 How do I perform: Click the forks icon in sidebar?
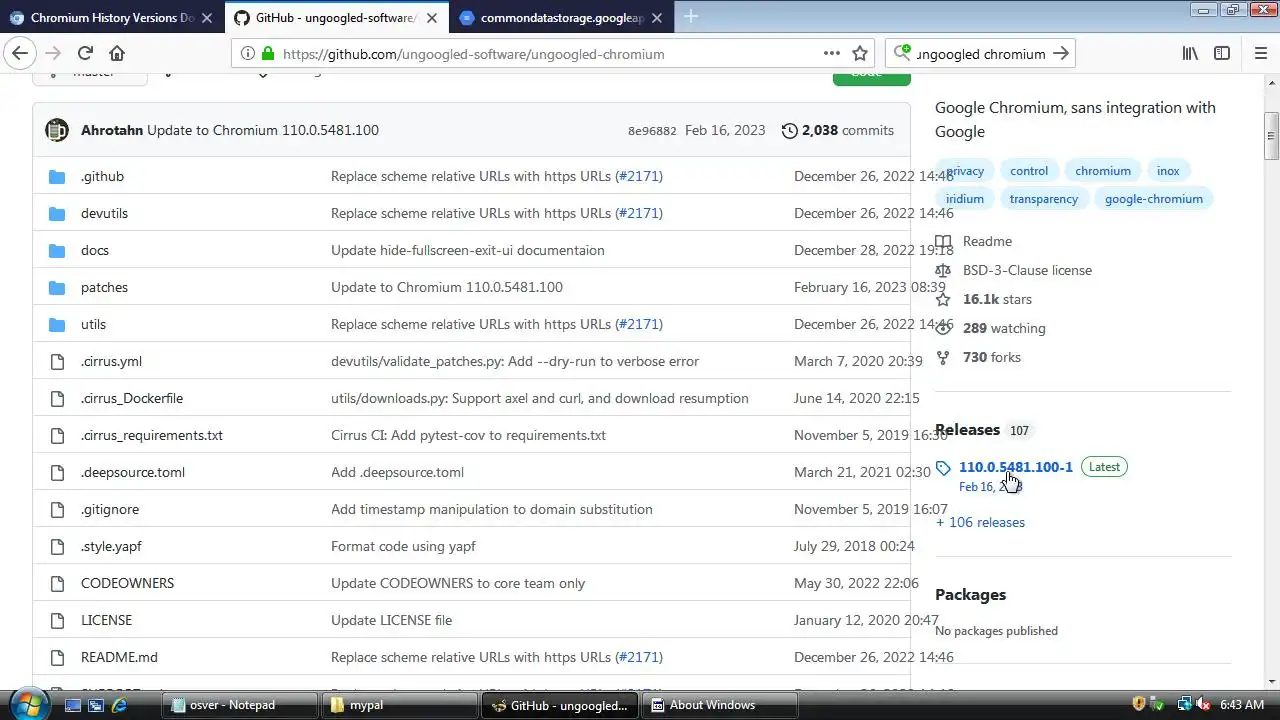coord(943,358)
